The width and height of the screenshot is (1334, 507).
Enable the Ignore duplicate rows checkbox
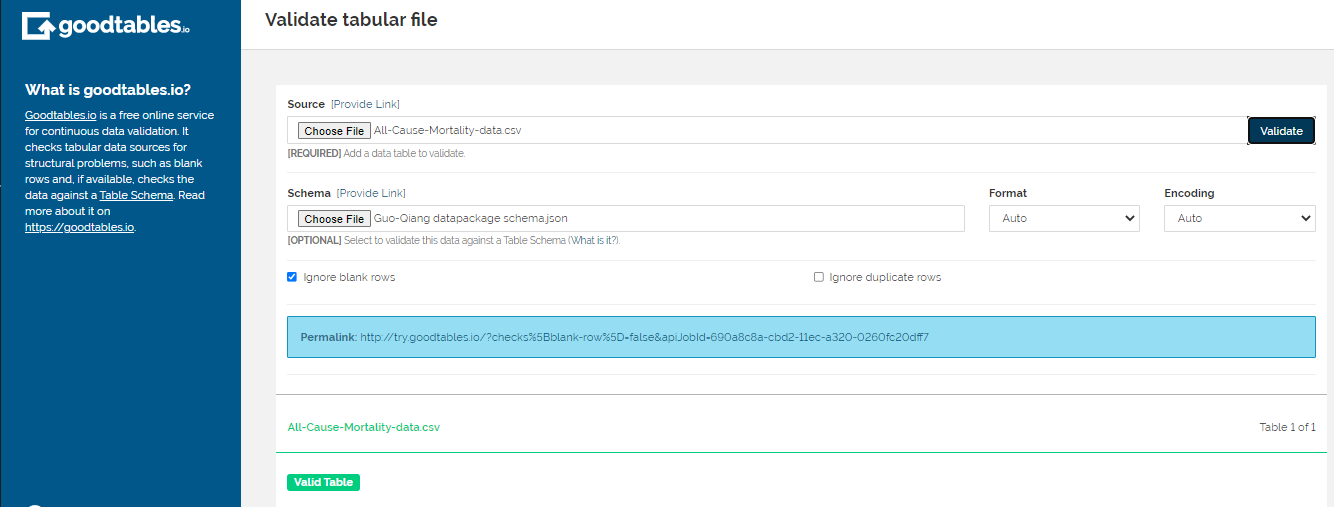click(819, 277)
